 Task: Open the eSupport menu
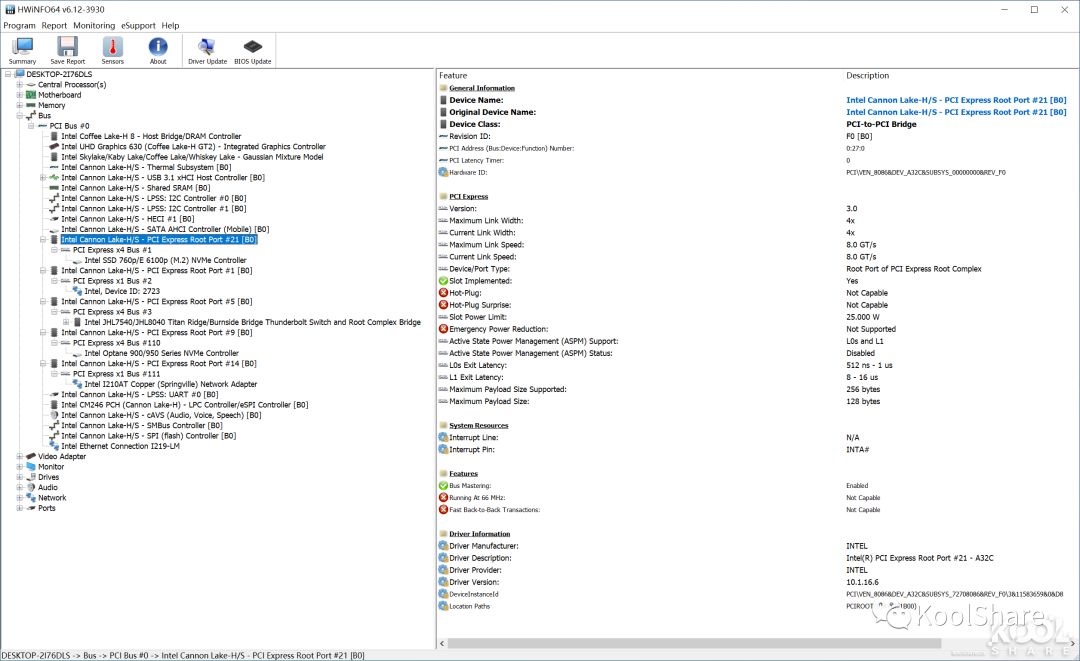point(138,25)
